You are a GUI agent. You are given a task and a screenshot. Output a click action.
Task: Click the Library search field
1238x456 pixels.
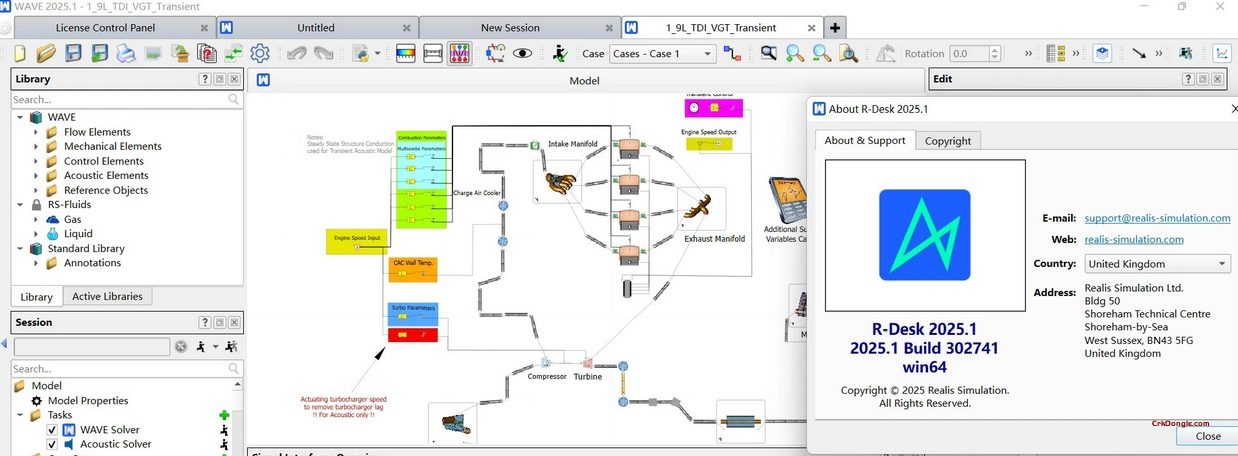(x=126, y=99)
